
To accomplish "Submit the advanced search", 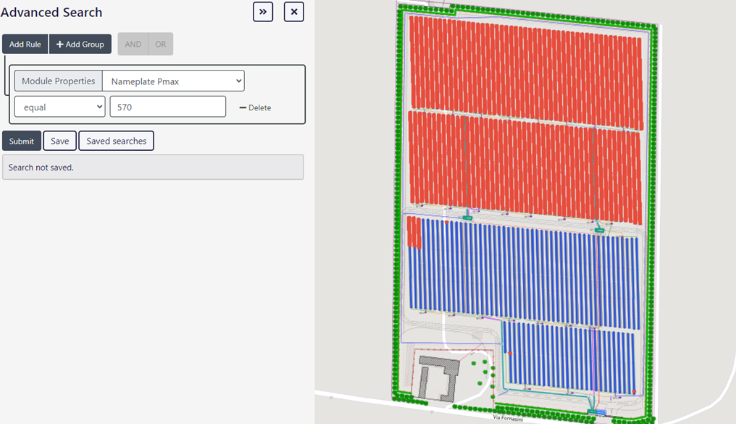I will pos(21,141).
